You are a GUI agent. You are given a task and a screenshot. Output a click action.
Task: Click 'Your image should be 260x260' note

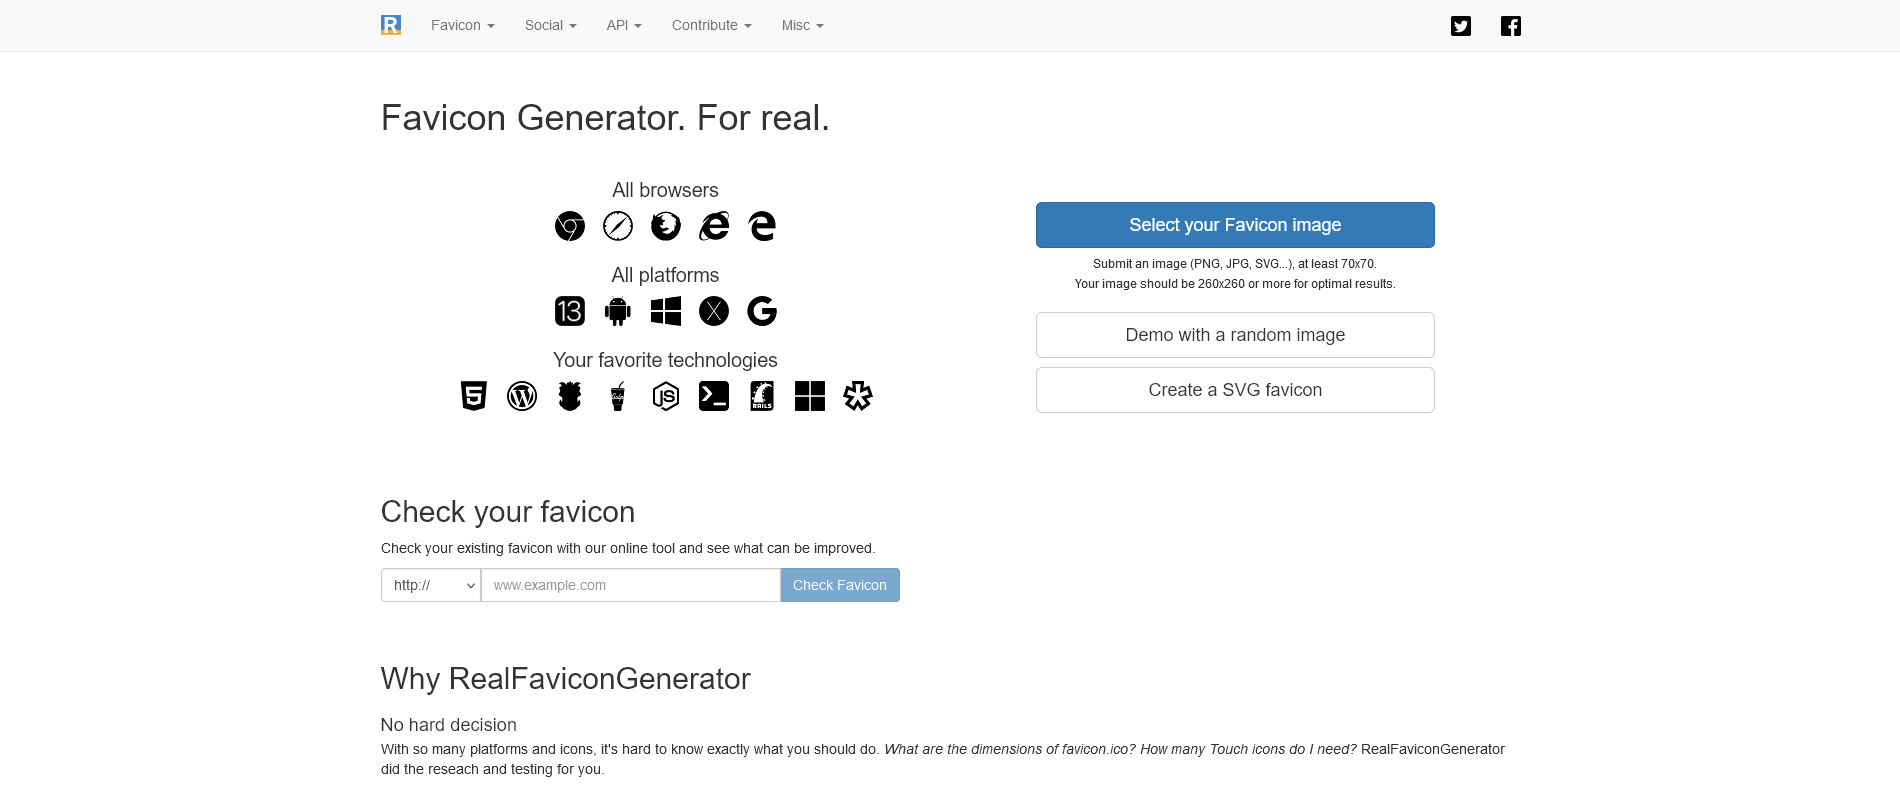coord(1235,284)
